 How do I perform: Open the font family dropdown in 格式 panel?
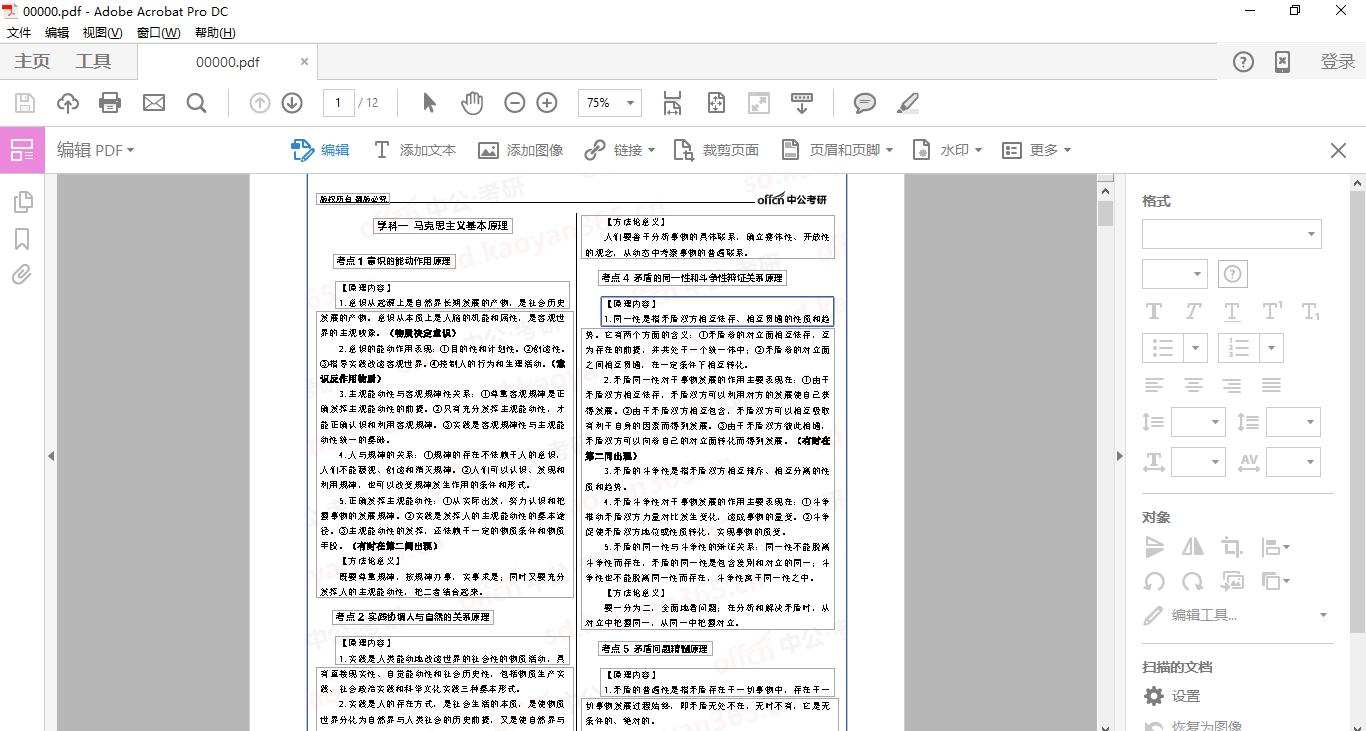click(1231, 233)
